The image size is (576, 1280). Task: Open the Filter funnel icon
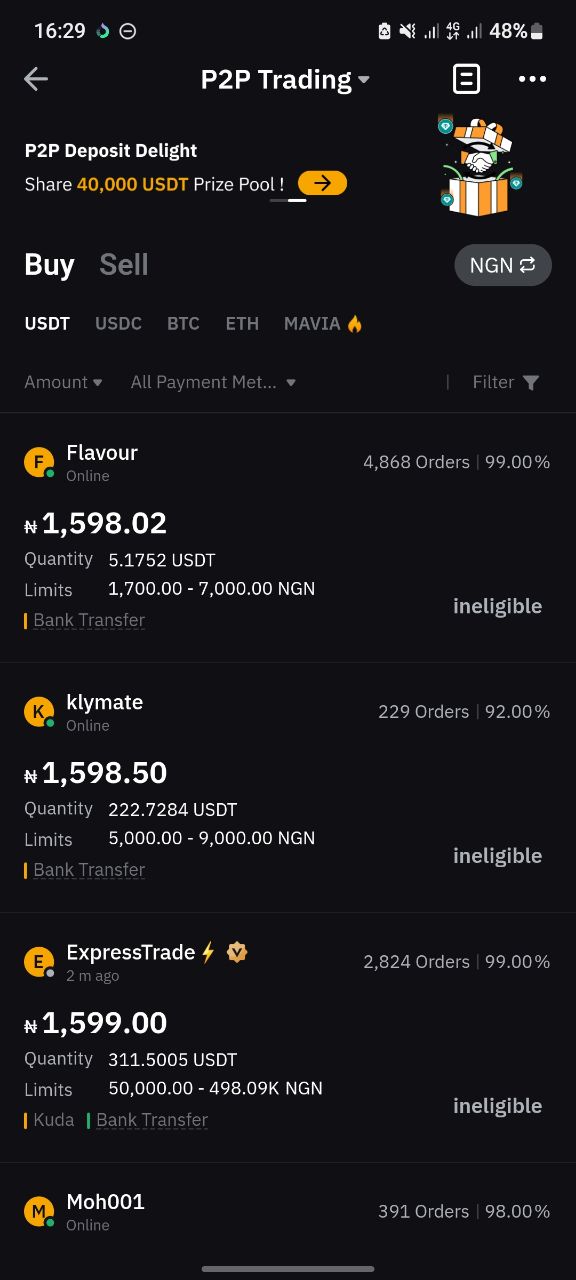coord(531,382)
